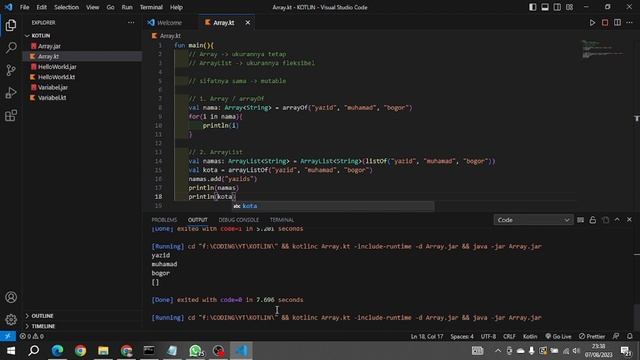Click Spaces: 4 indentation setting
Screen dimensions: 640x360
(462, 336)
